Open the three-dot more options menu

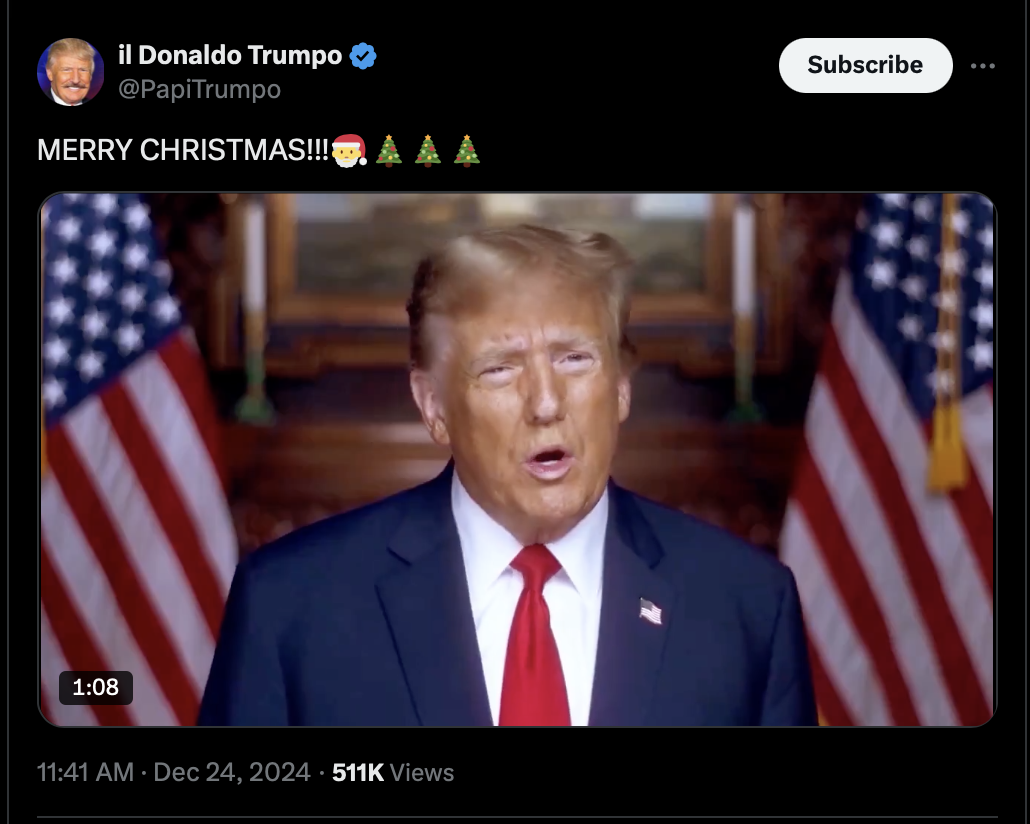[x=983, y=66]
